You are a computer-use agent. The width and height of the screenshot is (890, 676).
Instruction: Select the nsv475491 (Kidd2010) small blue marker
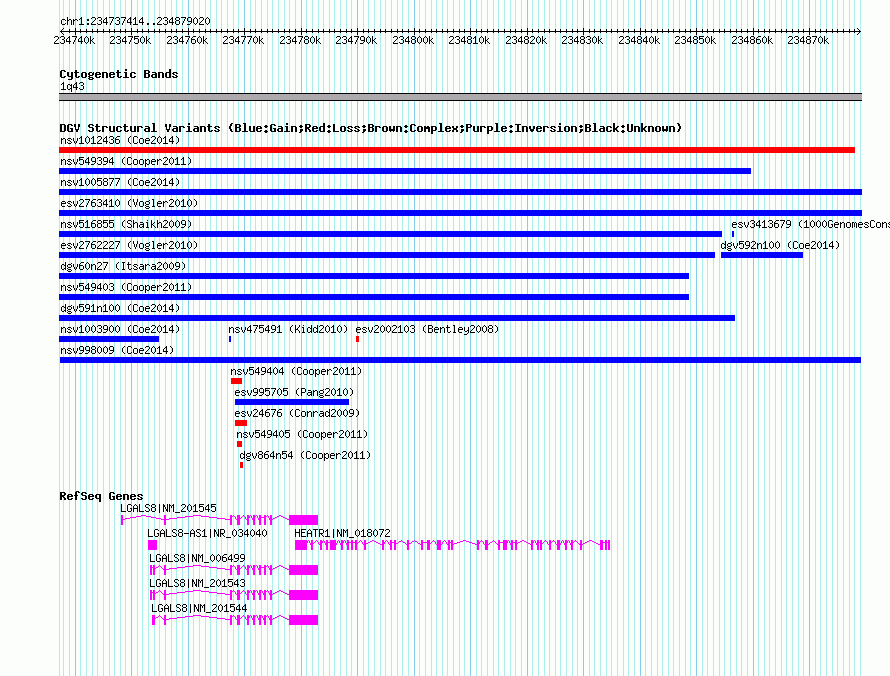click(230, 339)
